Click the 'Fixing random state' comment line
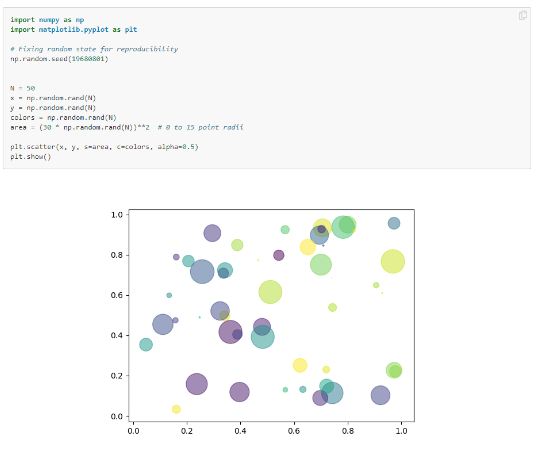540x453 pixels. pos(94,49)
